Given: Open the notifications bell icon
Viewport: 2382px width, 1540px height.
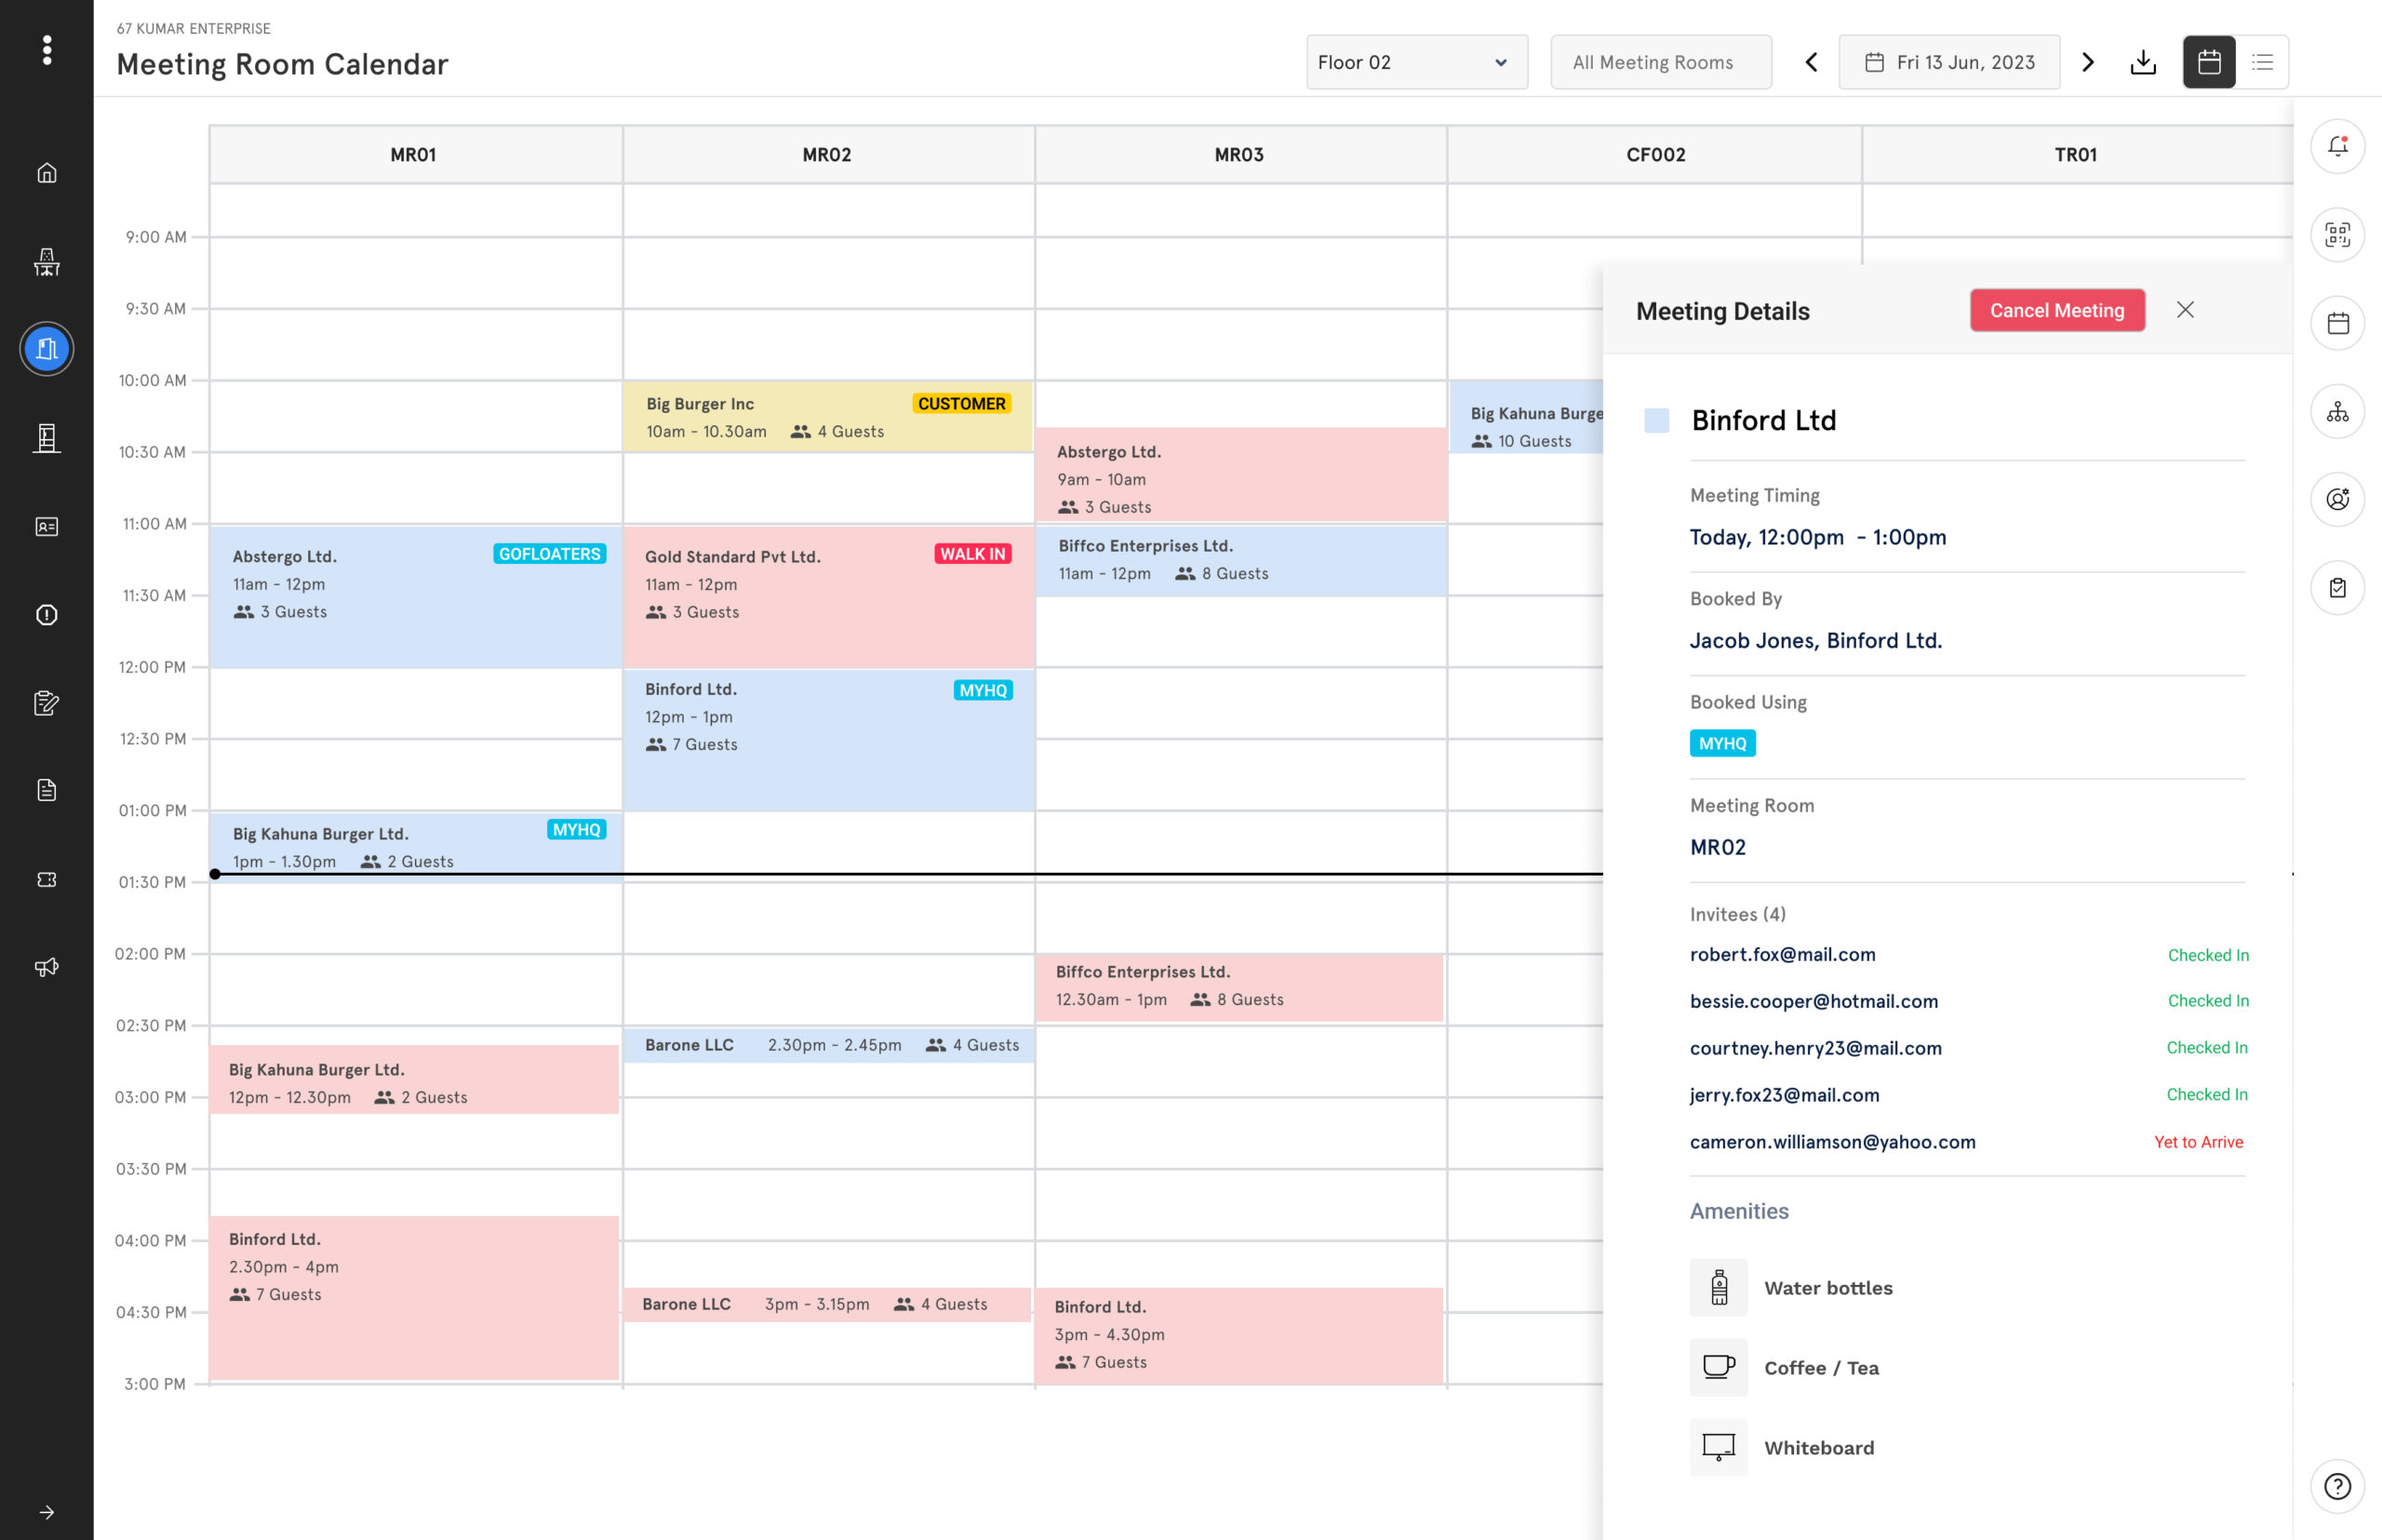Looking at the screenshot, I should tap(2337, 147).
